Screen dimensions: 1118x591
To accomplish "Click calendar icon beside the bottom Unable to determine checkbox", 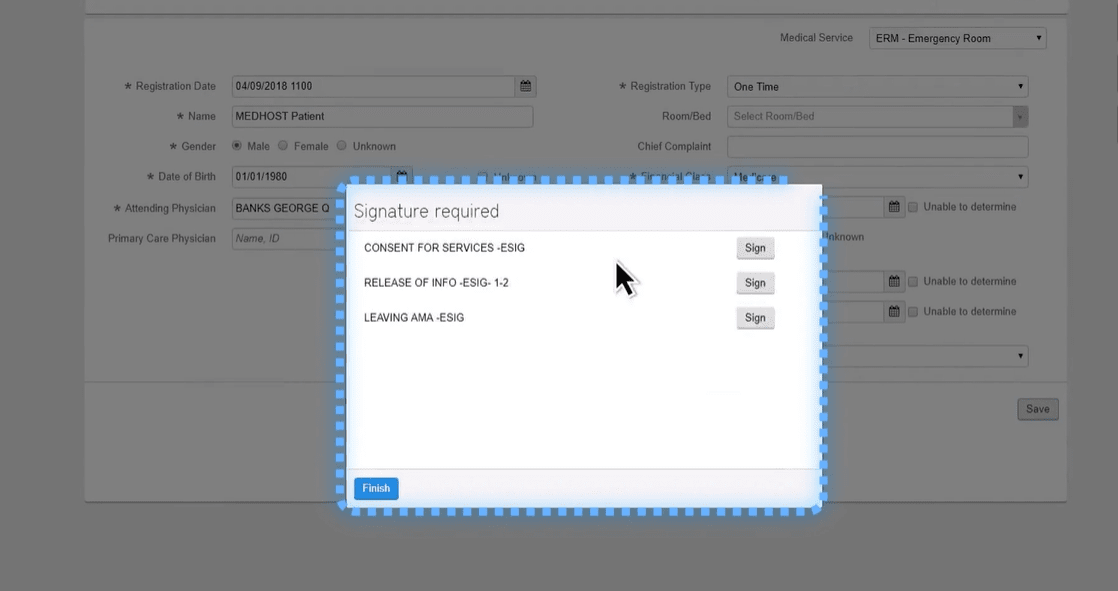I will pyautogui.click(x=893, y=311).
